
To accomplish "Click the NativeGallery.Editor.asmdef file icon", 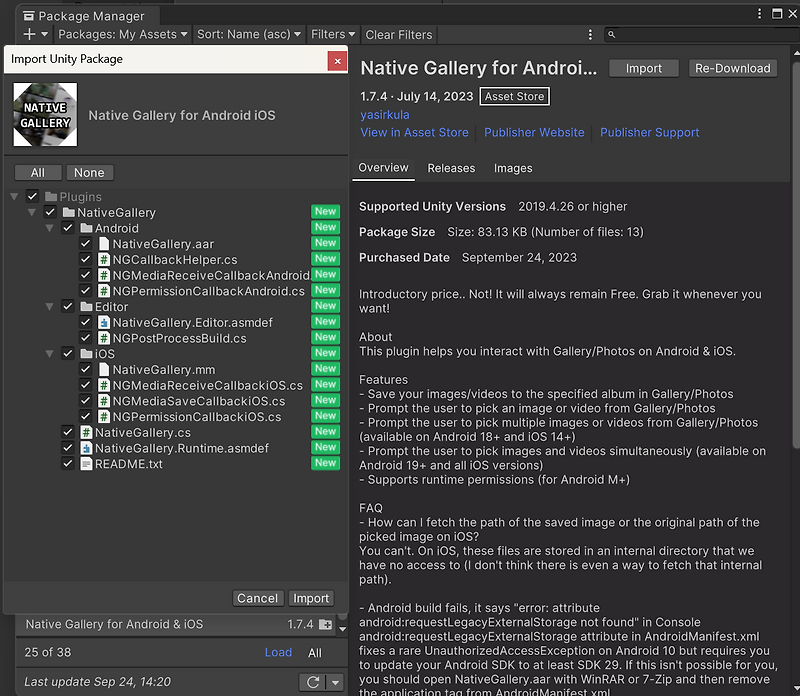I will 103,323.
